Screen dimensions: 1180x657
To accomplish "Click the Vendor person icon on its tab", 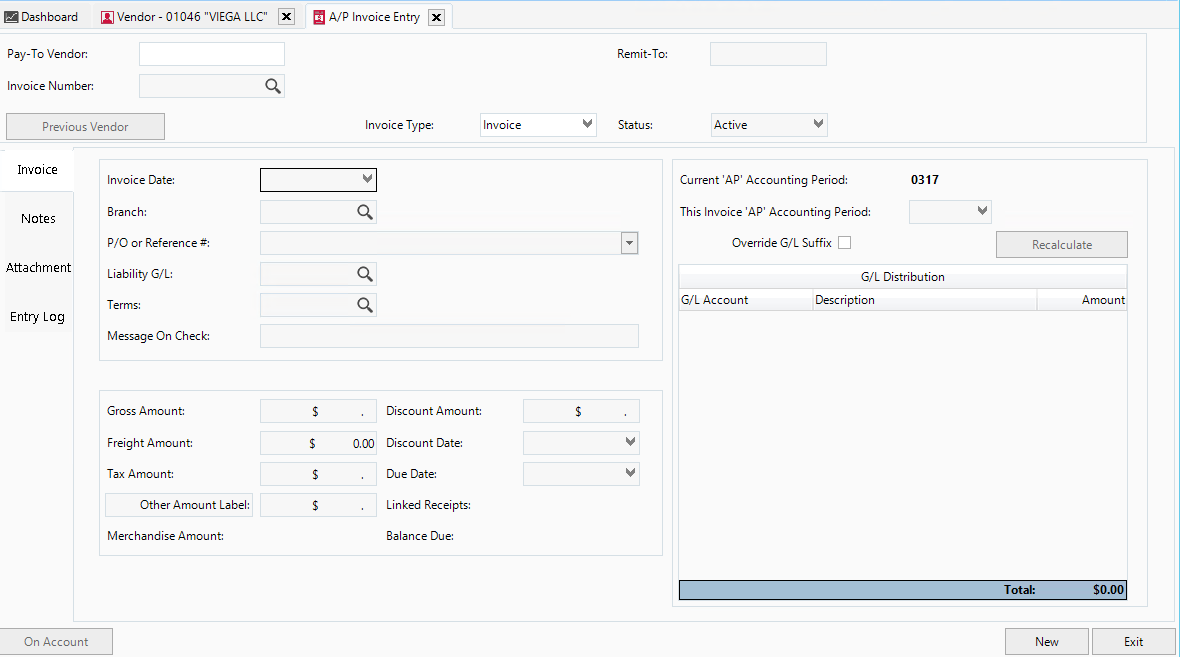I will point(106,16).
